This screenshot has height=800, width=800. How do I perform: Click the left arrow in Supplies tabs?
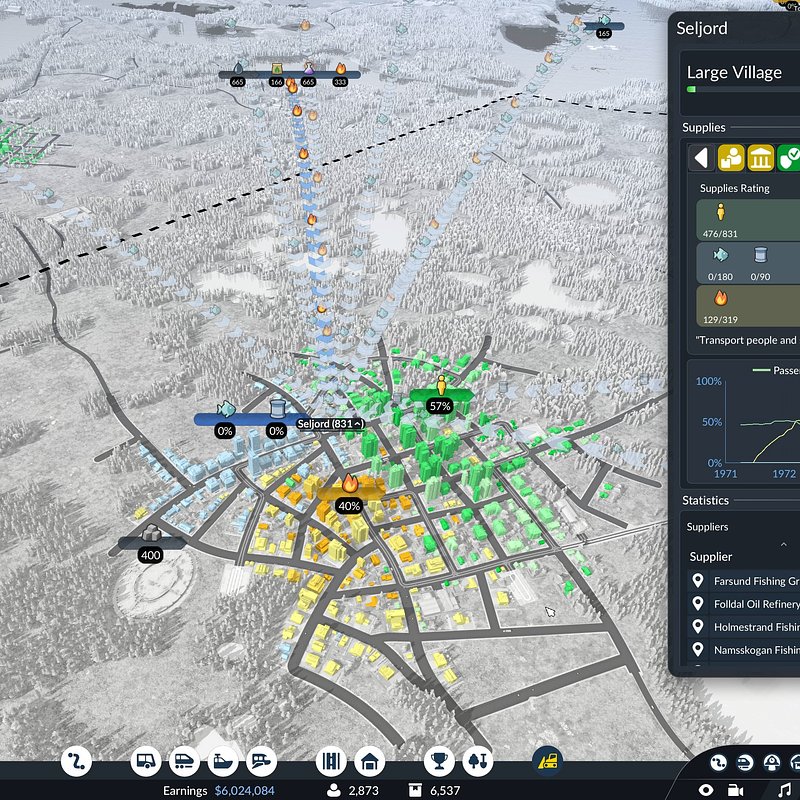702,158
